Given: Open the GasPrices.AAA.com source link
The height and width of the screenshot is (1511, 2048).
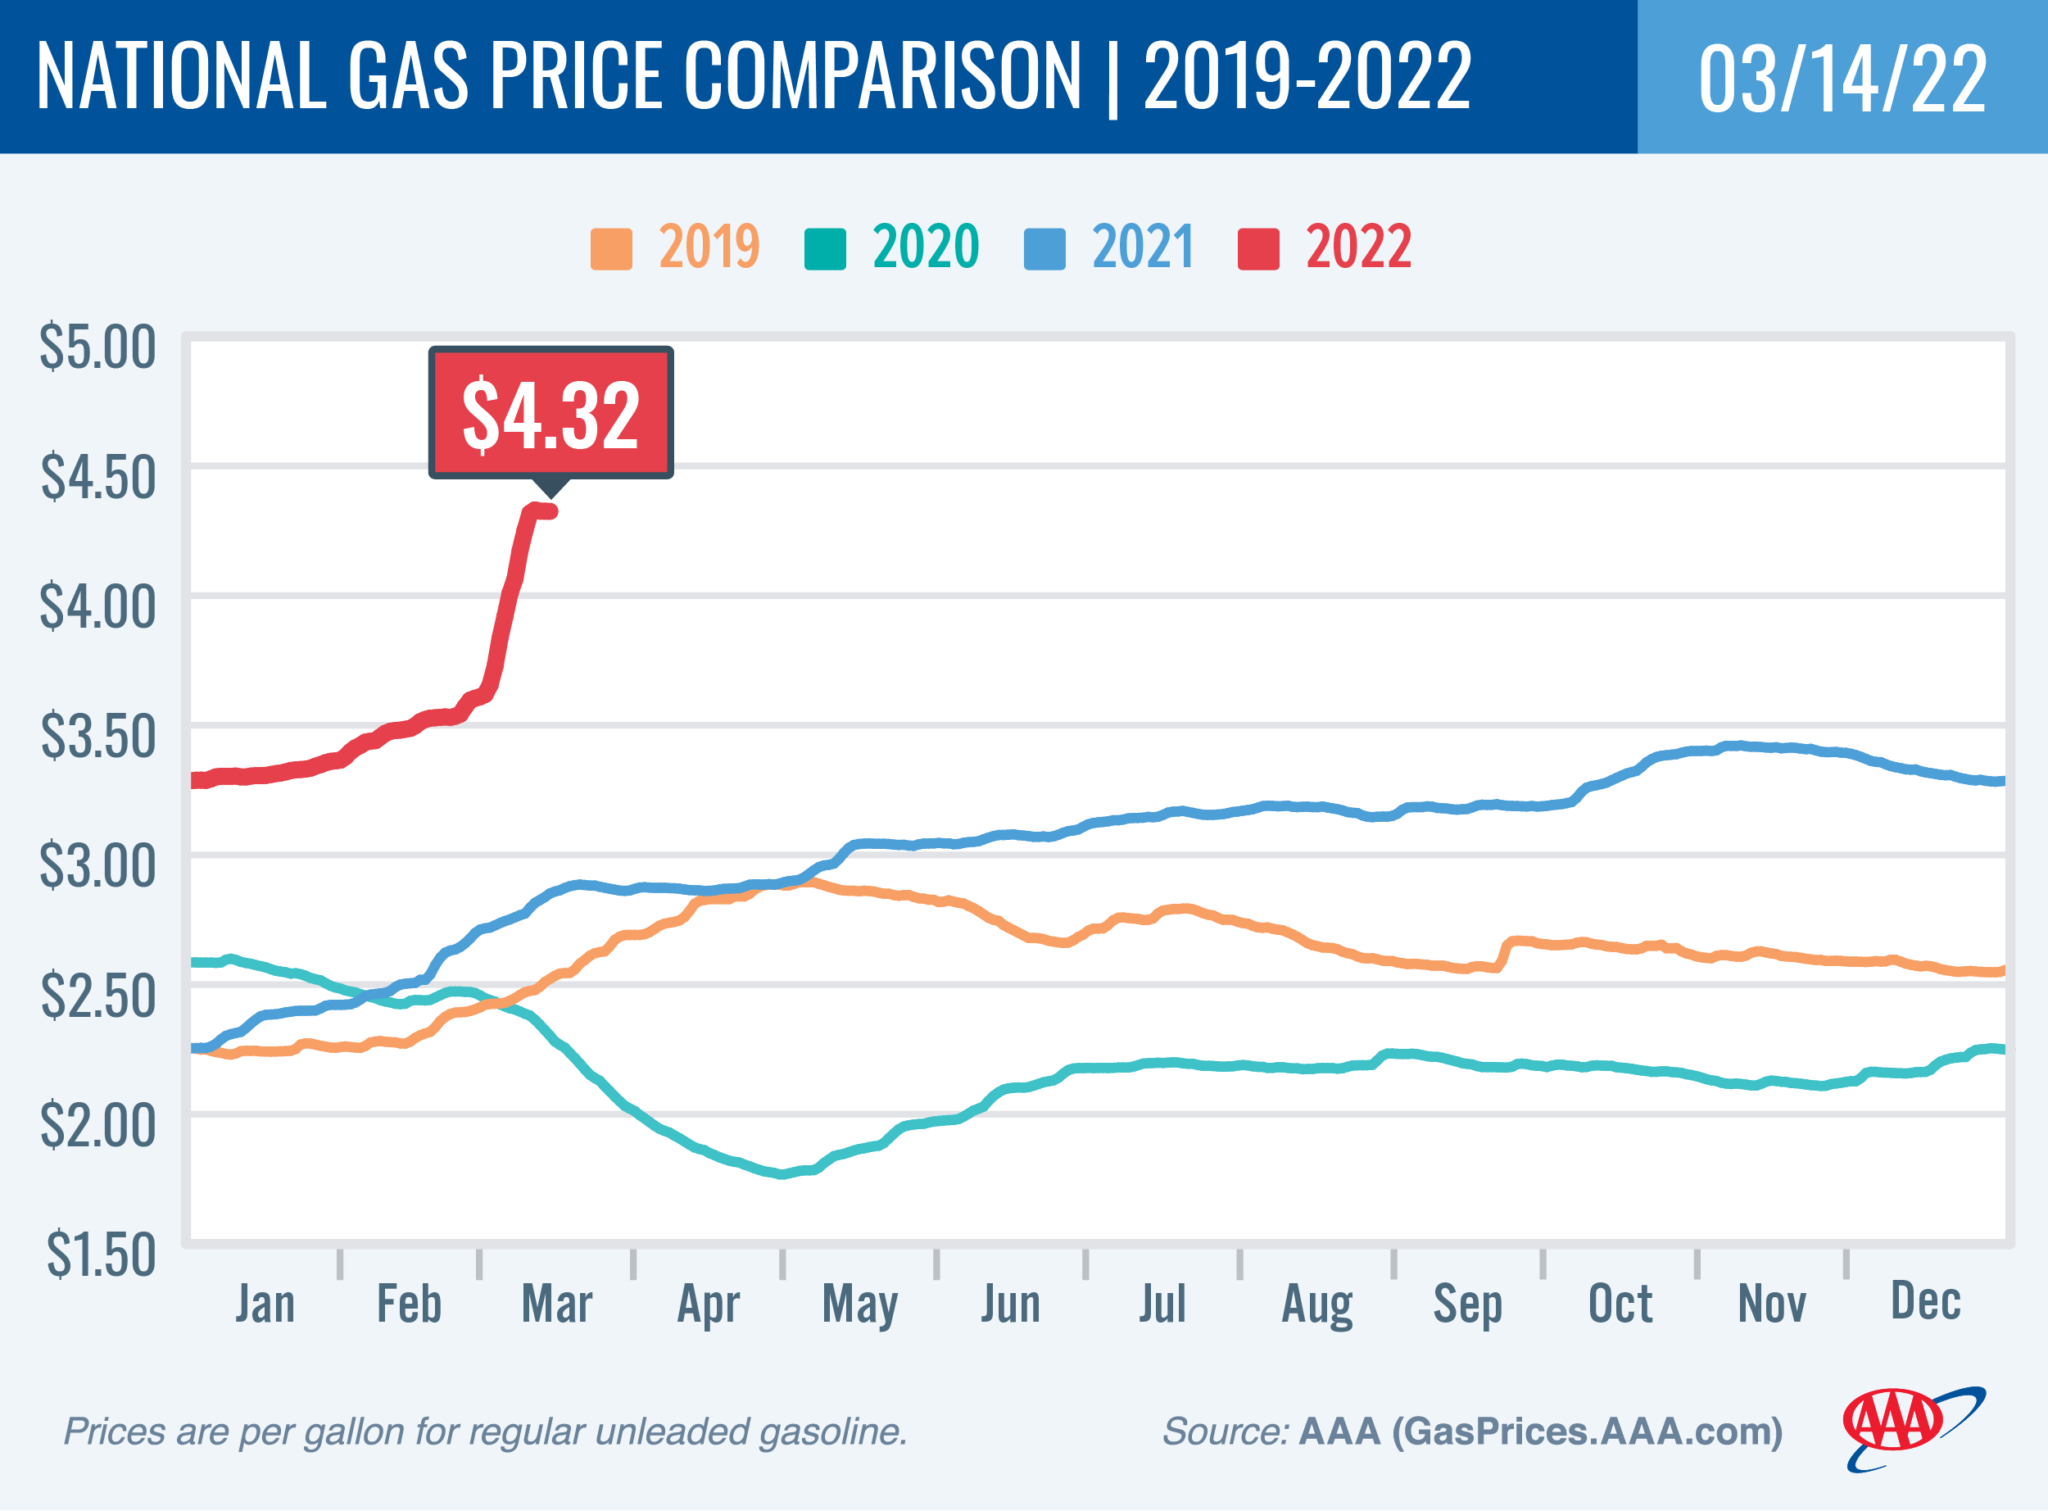Looking at the screenshot, I should click(x=1589, y=1431).
